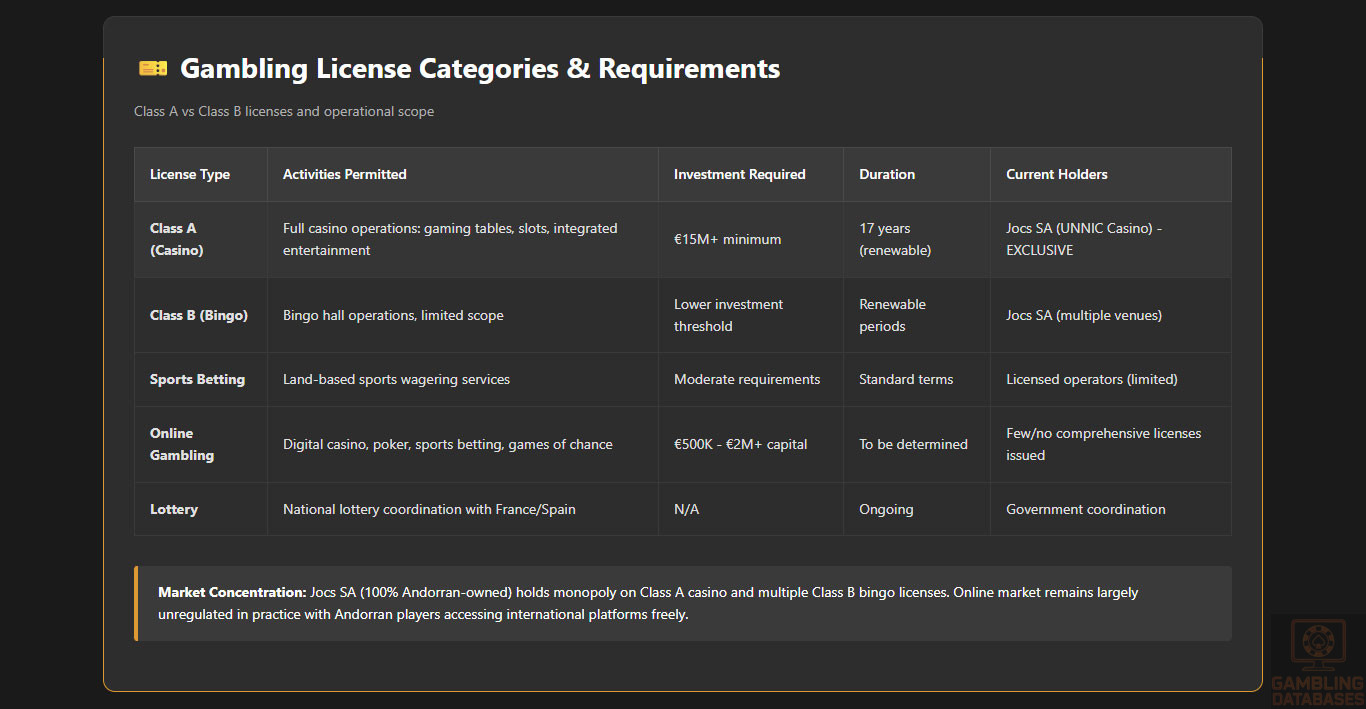Click the Current Holders column header

[1056, 174]
